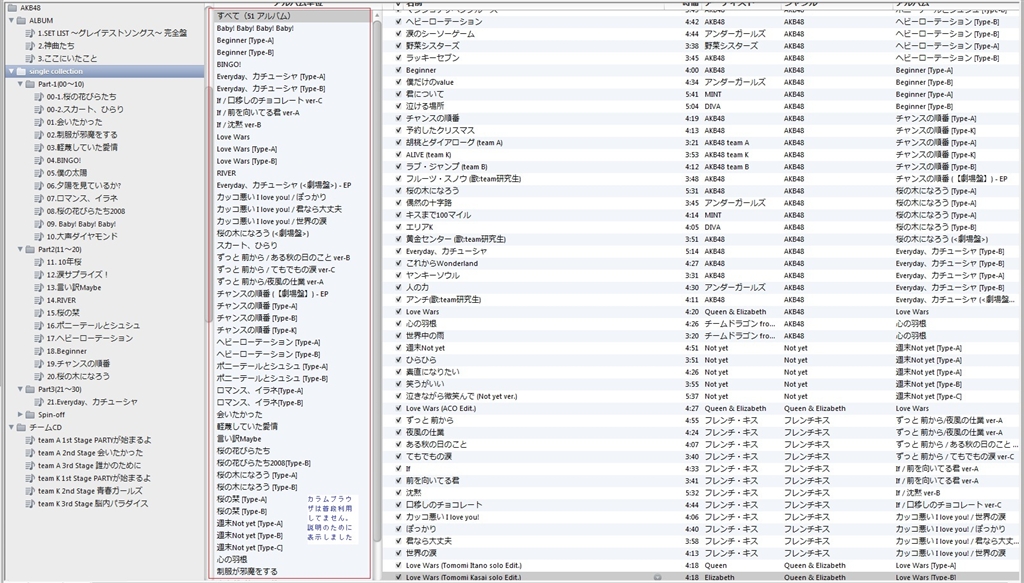Collapse the Part-1(00〜10) folder

20,84
